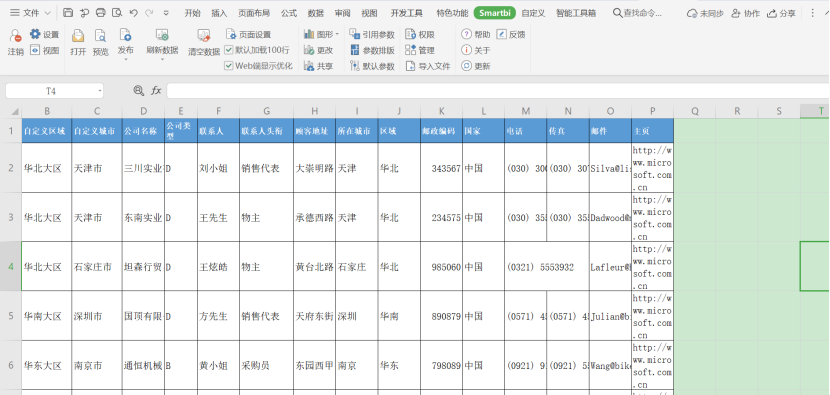Click the print preview icon in quick toolbar
The width and height of the screenshot is (830, 395).
pos(117,13)
